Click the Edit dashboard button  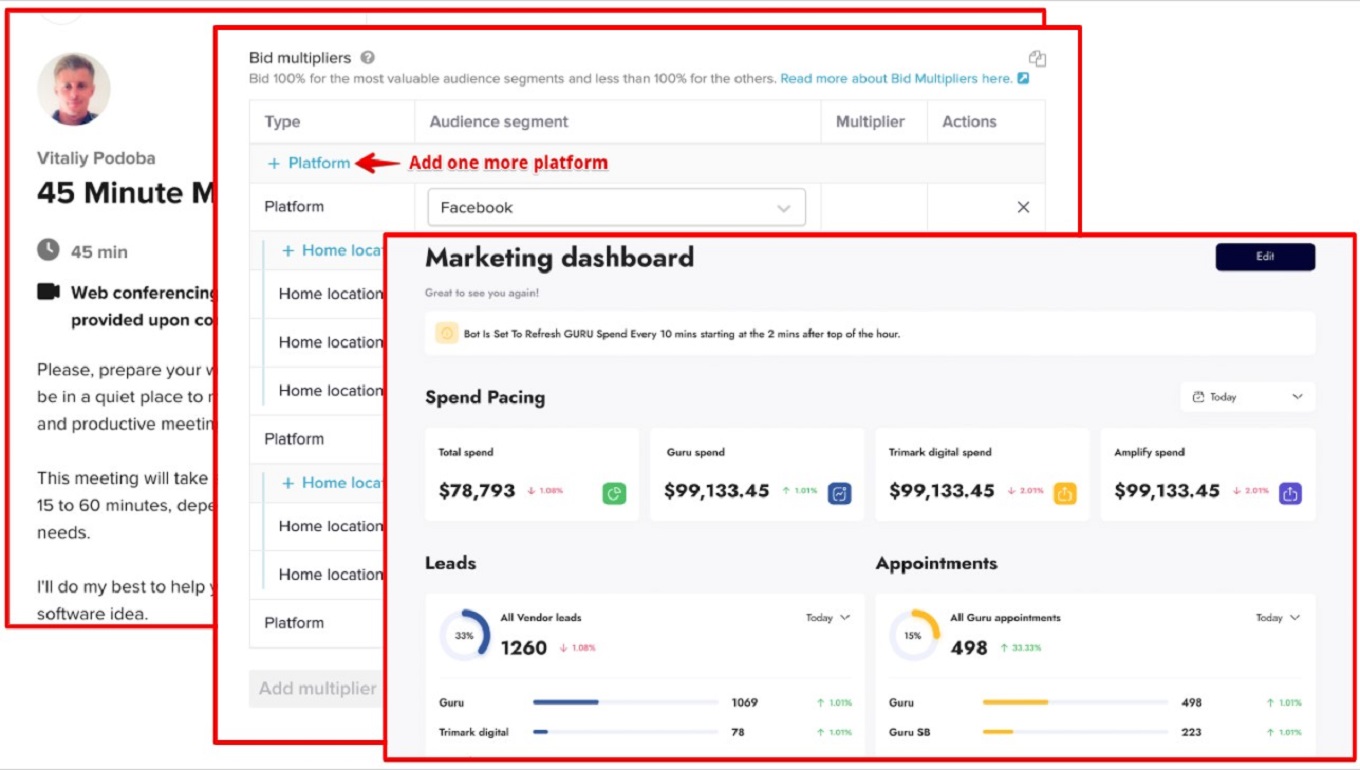coord(1265,257)
